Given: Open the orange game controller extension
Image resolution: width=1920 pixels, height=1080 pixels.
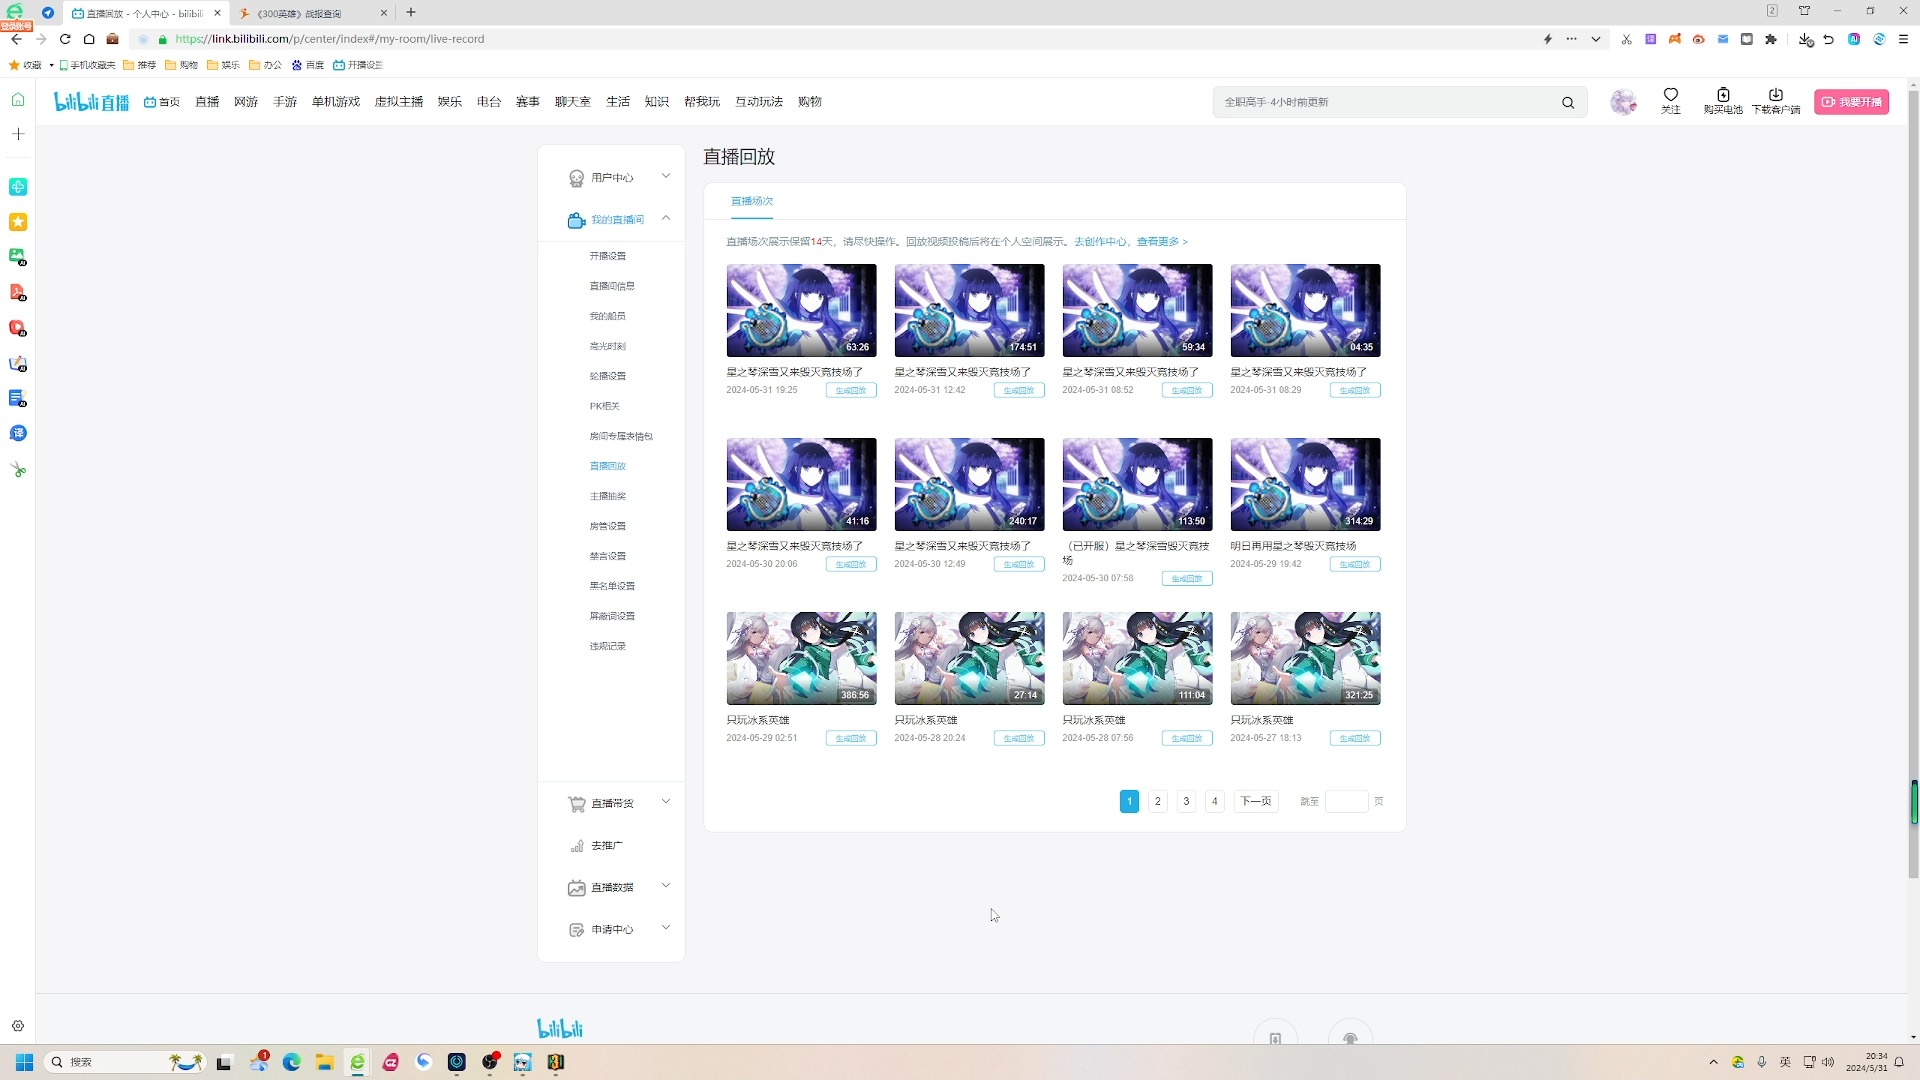Looking at the screenshot, I should [x=1675, y=39].
